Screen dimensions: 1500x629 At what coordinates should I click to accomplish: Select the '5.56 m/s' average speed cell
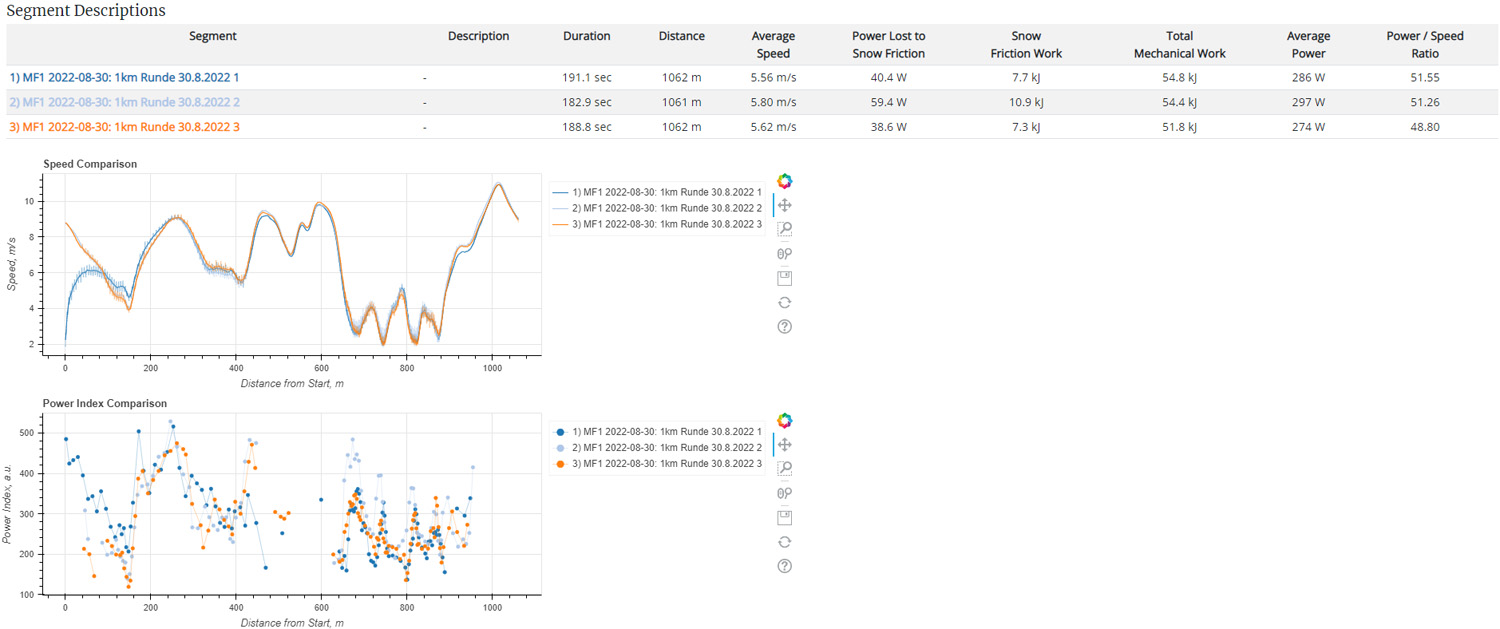(773, 77)
